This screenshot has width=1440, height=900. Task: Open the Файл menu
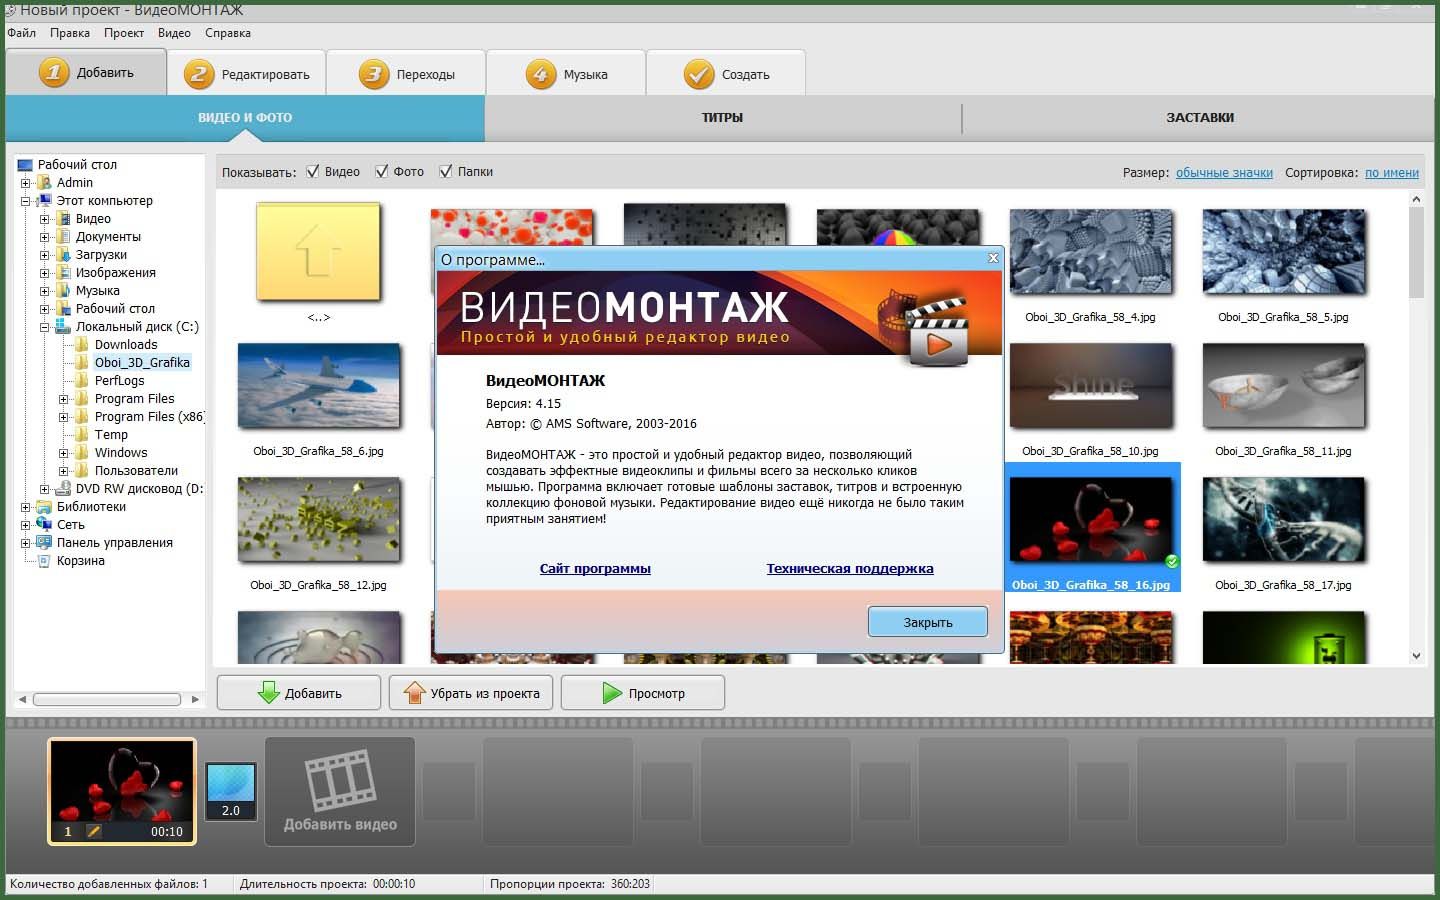[x=21, y=33]
